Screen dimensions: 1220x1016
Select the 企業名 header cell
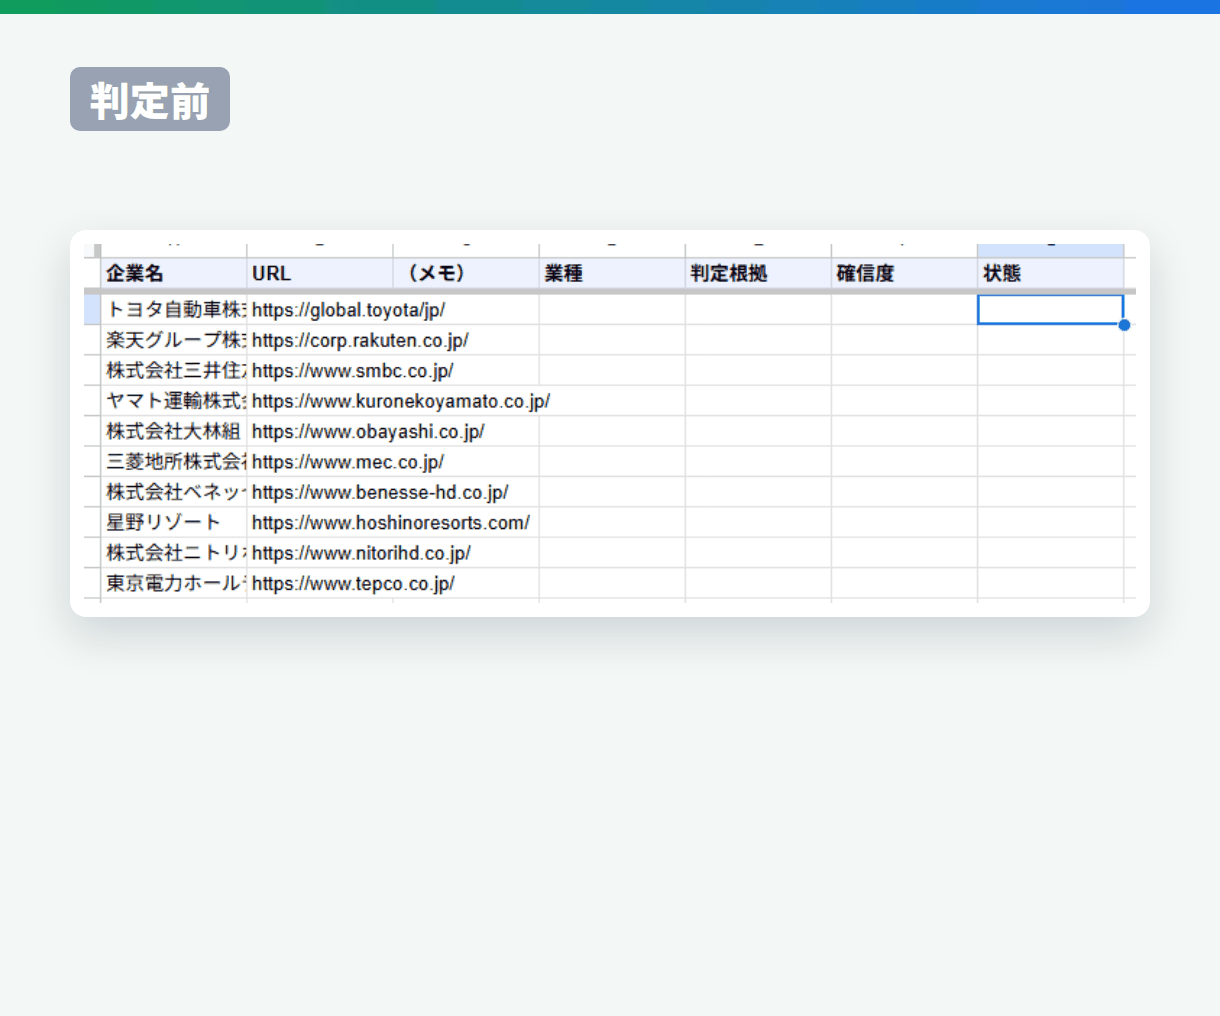click(x=174, y=273)
